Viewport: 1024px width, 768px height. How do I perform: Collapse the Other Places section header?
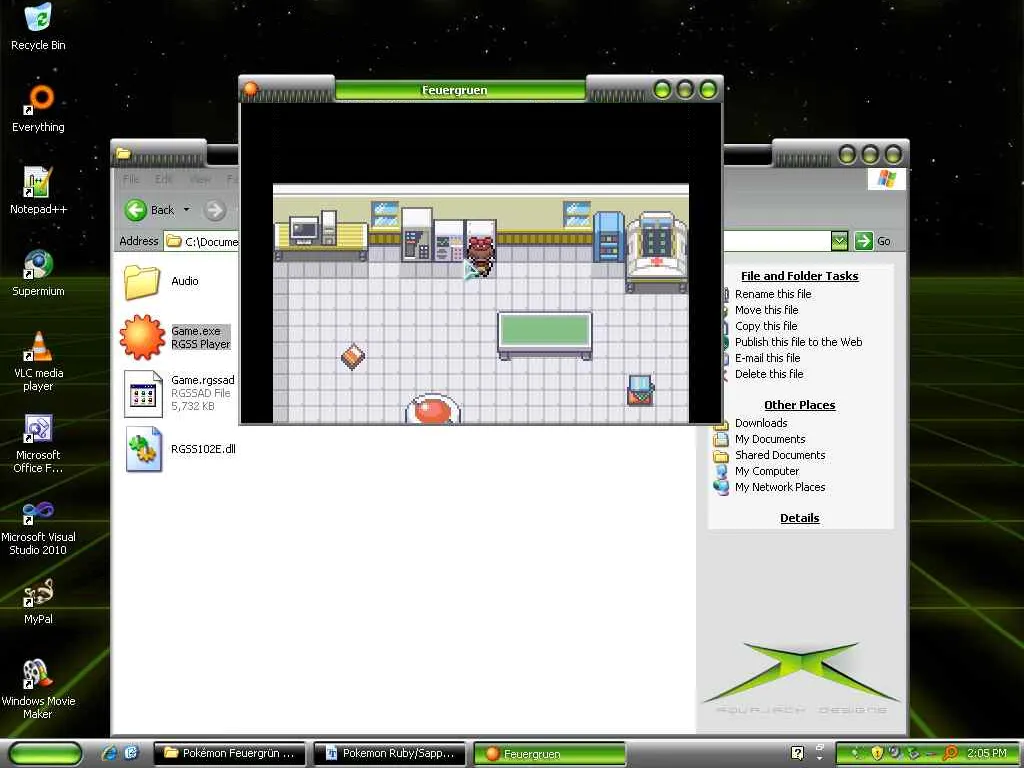(799, 405)
